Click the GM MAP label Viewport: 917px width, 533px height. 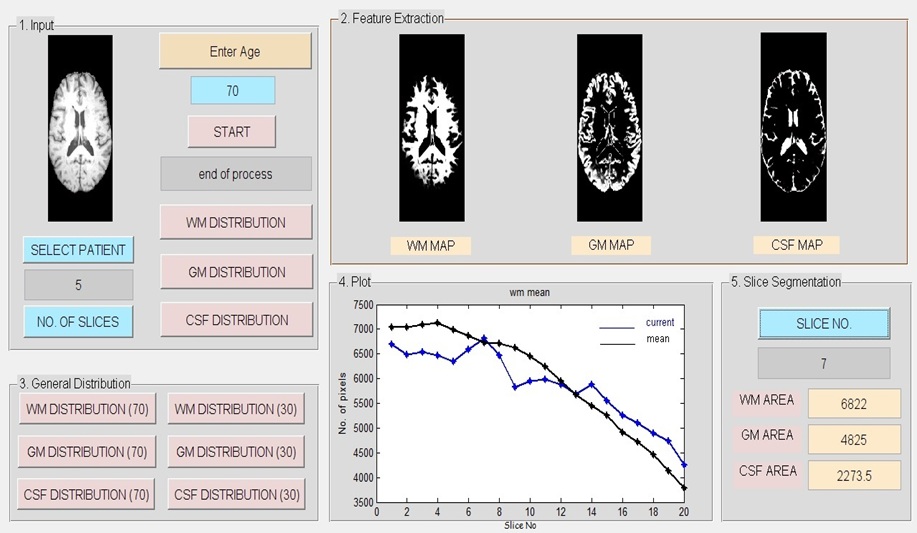(x=611, y=245)
